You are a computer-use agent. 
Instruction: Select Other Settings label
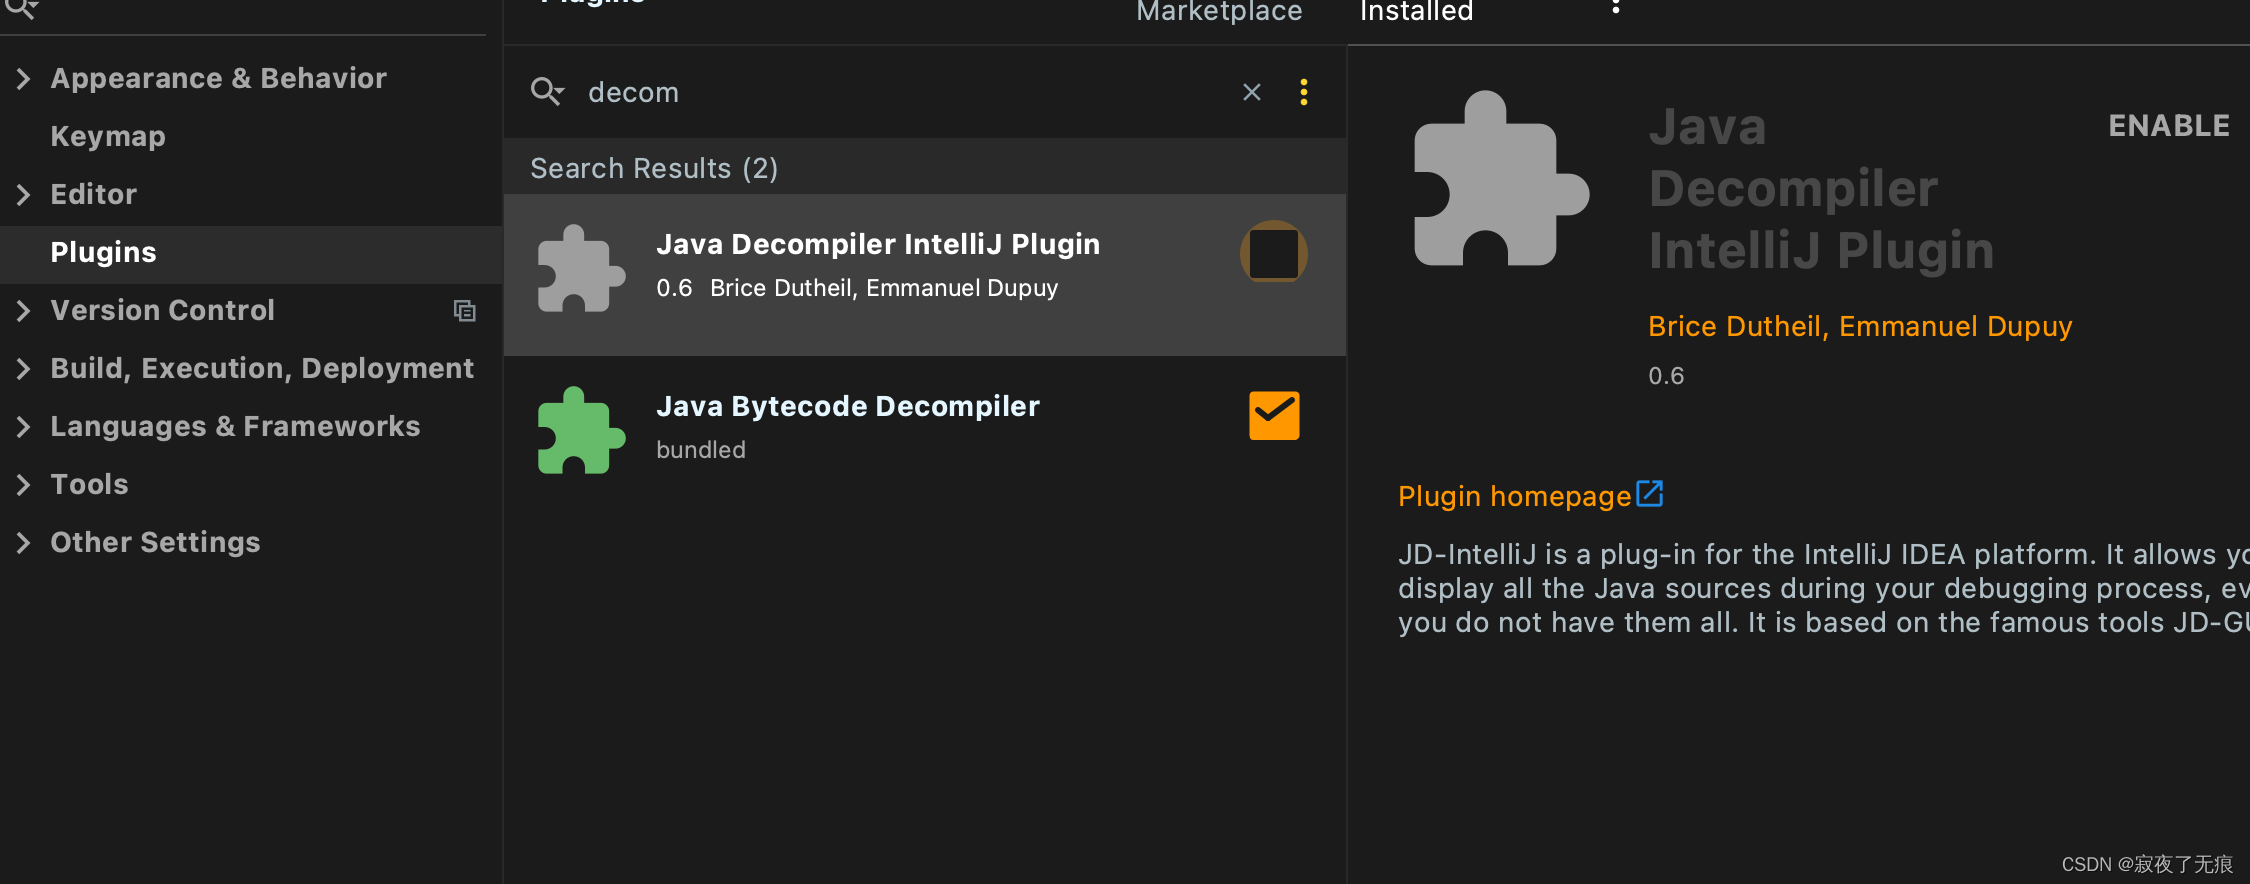click(x=155, y=542)
